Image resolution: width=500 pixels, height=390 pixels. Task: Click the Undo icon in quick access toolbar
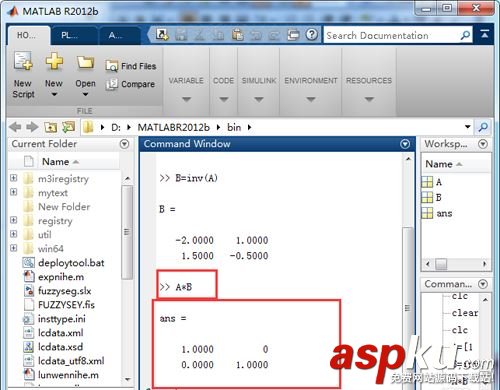(x=256, y=35)
